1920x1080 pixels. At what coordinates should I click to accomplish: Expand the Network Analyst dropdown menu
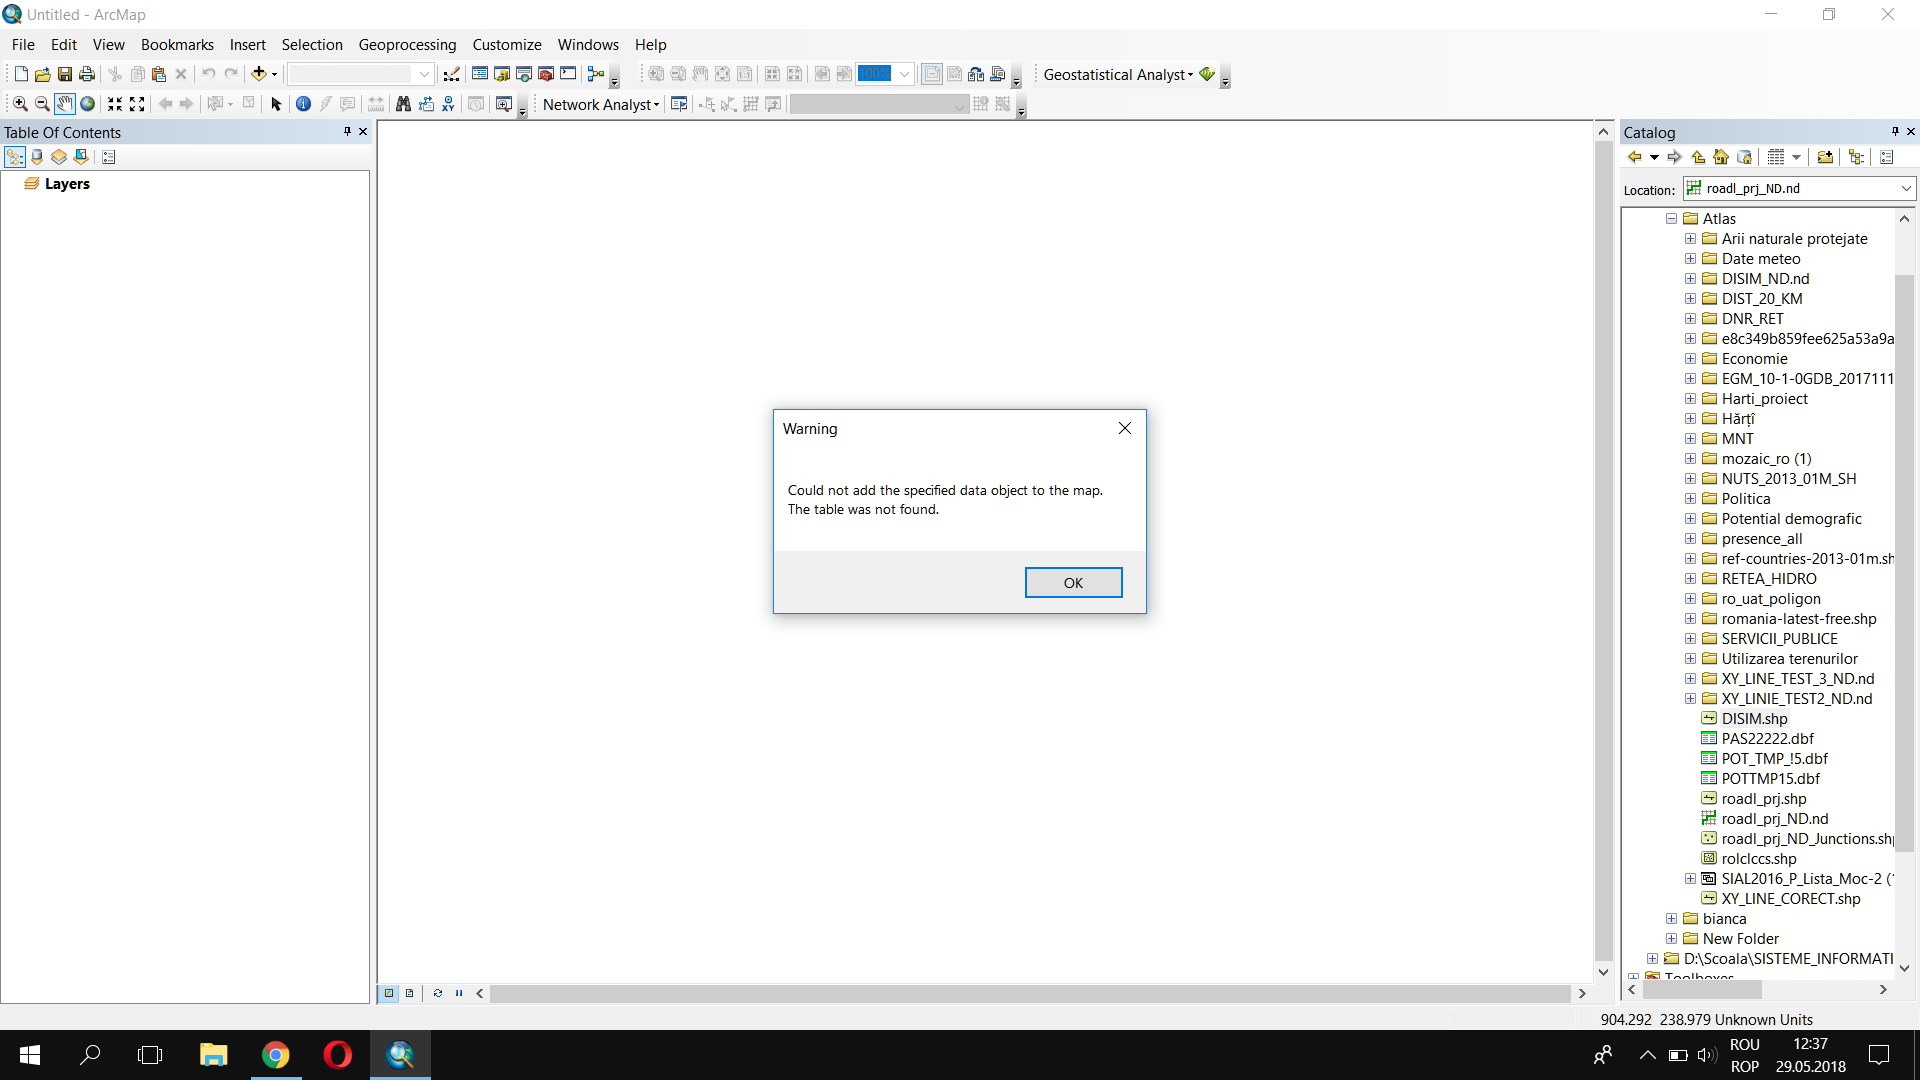point(601,104)
